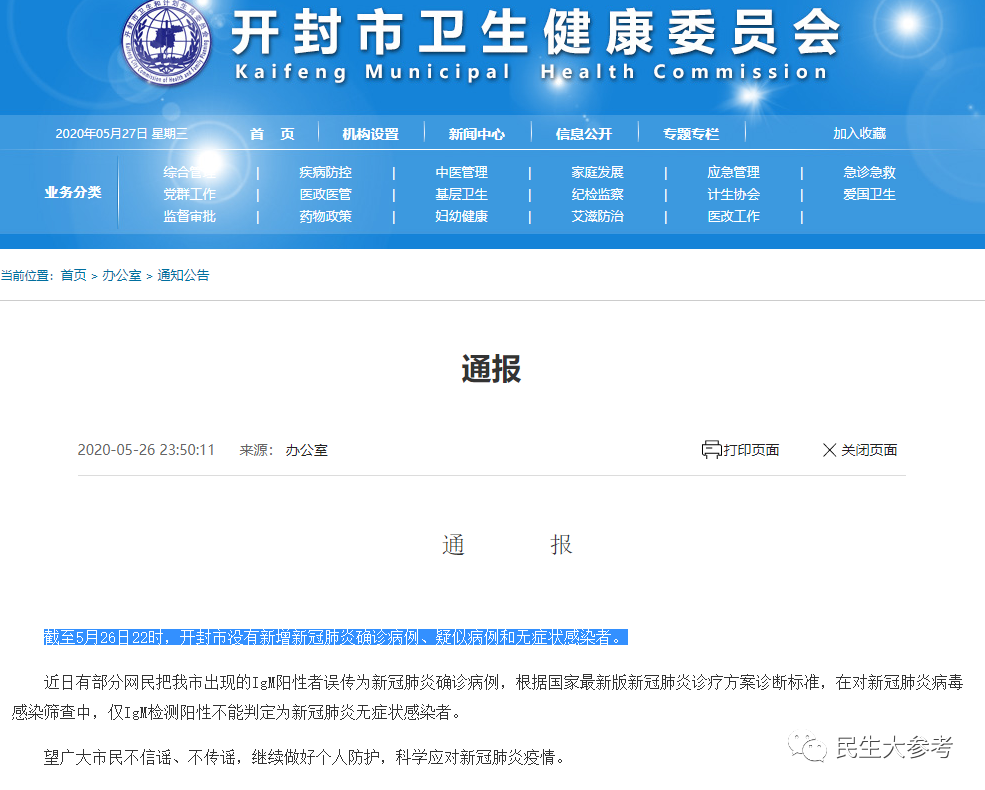Go to the 新闻中心 section

476,134
